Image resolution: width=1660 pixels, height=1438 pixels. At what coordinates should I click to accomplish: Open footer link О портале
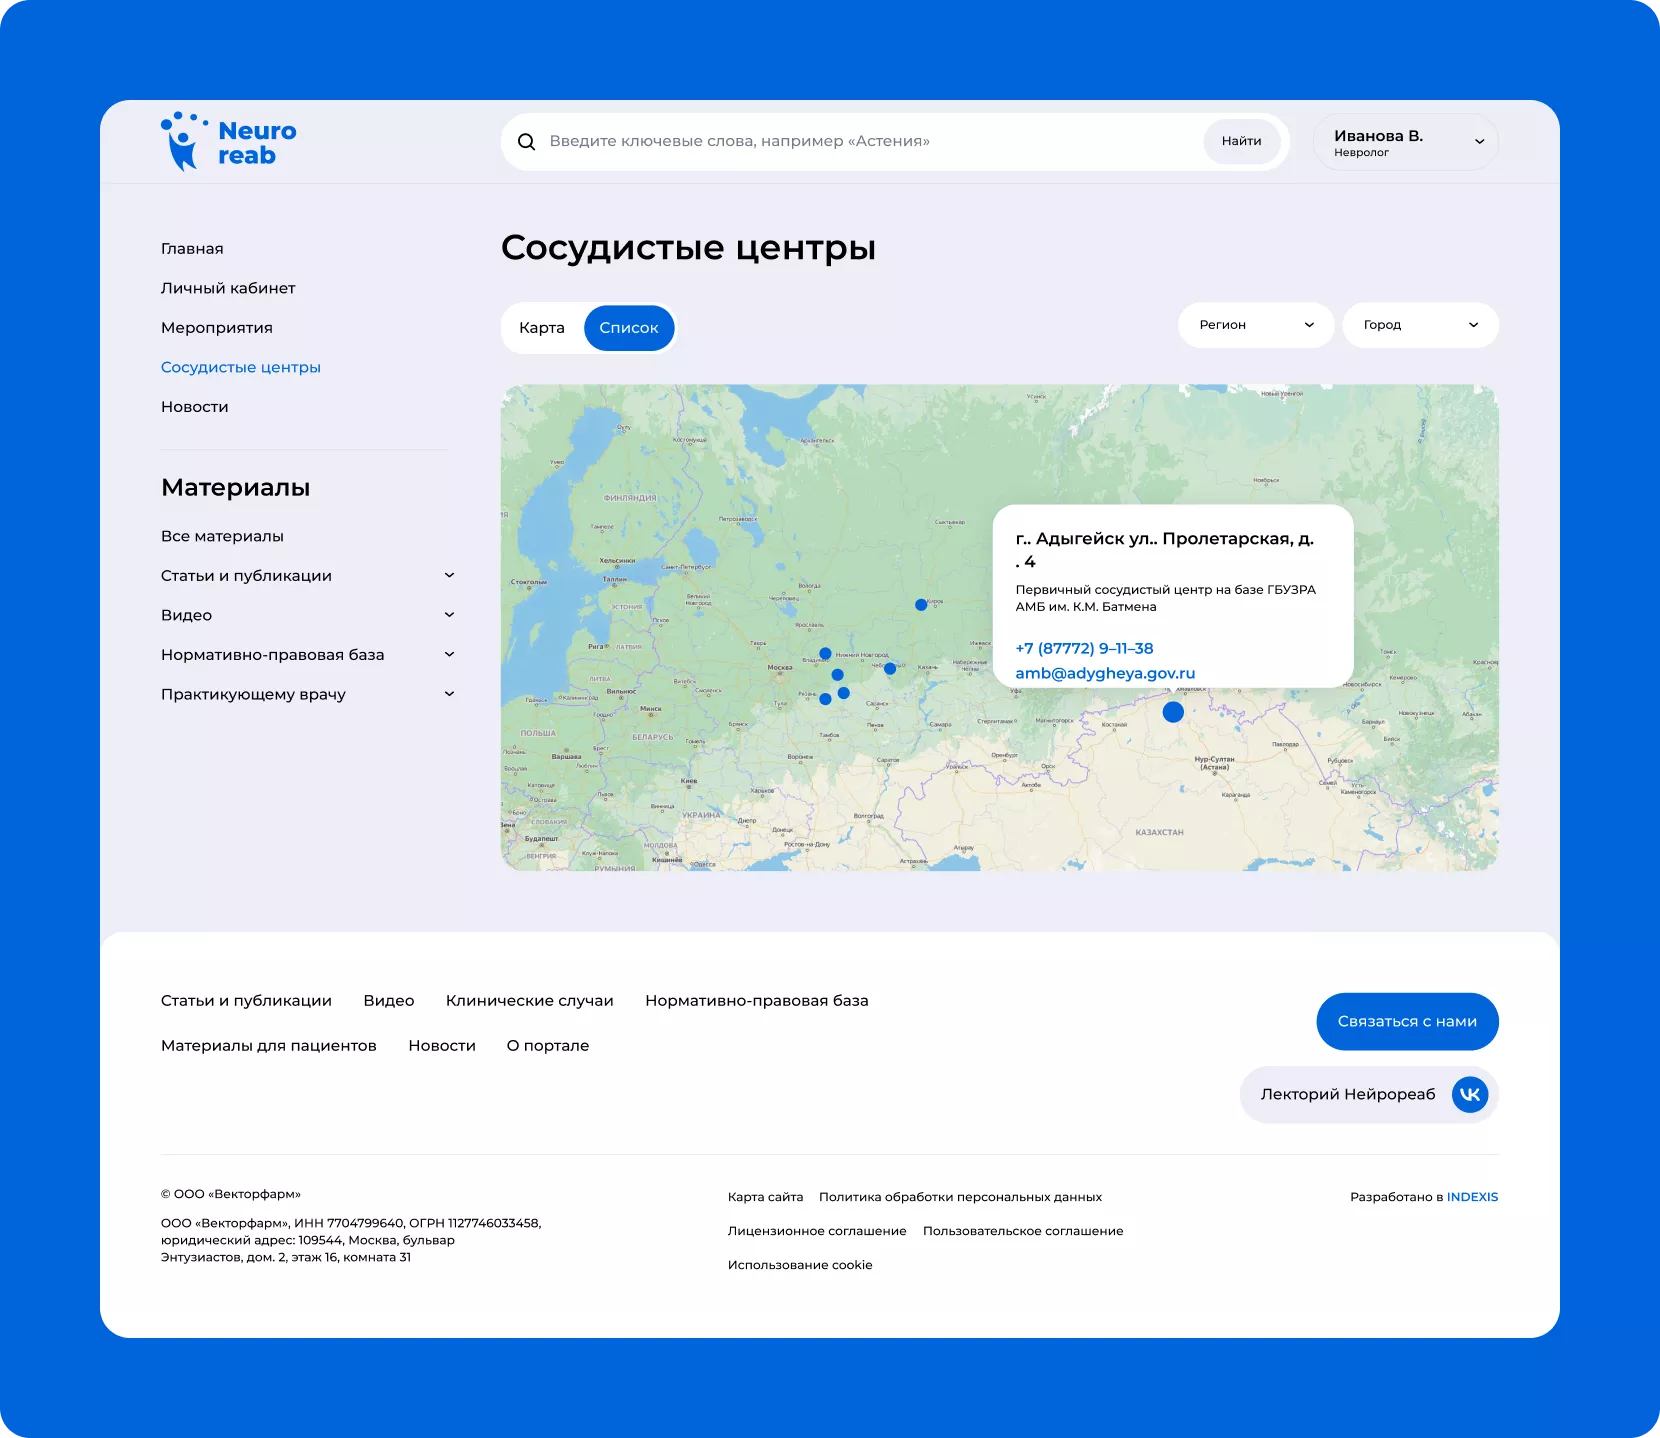coord(548,1046)
